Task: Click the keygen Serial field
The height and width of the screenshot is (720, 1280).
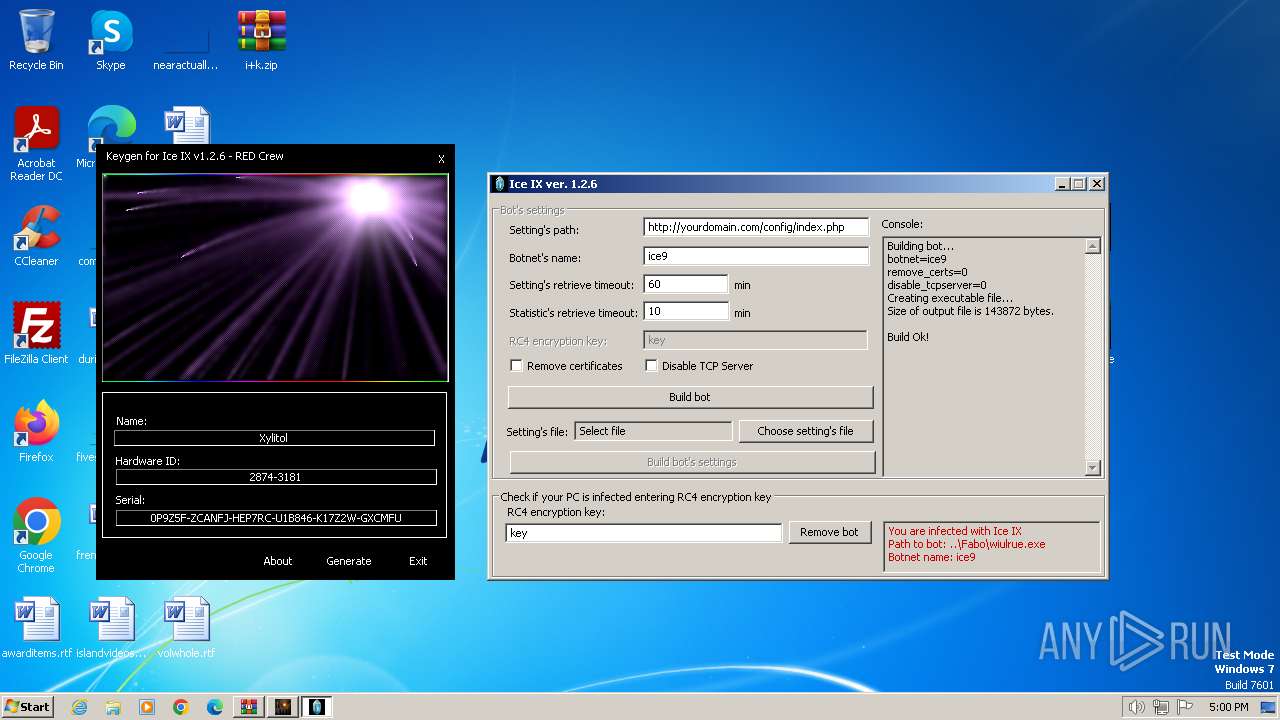Action: (275, 518)
